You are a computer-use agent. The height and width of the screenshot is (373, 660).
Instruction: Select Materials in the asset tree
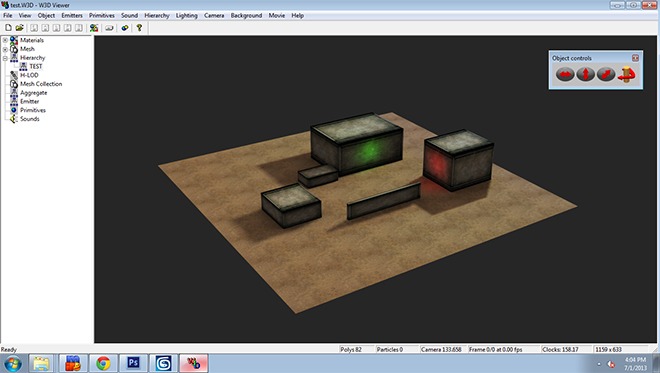pyautogui.click(x=32, y=40)
